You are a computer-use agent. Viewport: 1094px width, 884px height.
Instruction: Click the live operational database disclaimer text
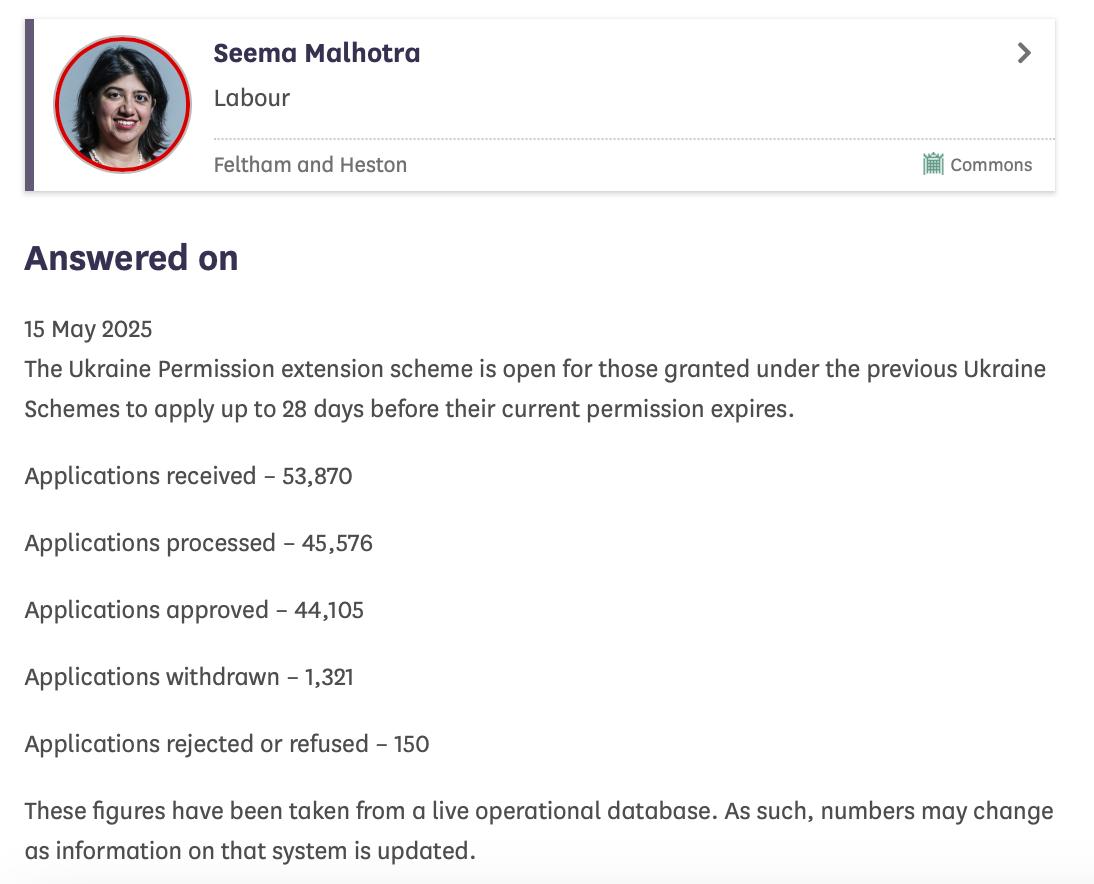click(539, 830)
